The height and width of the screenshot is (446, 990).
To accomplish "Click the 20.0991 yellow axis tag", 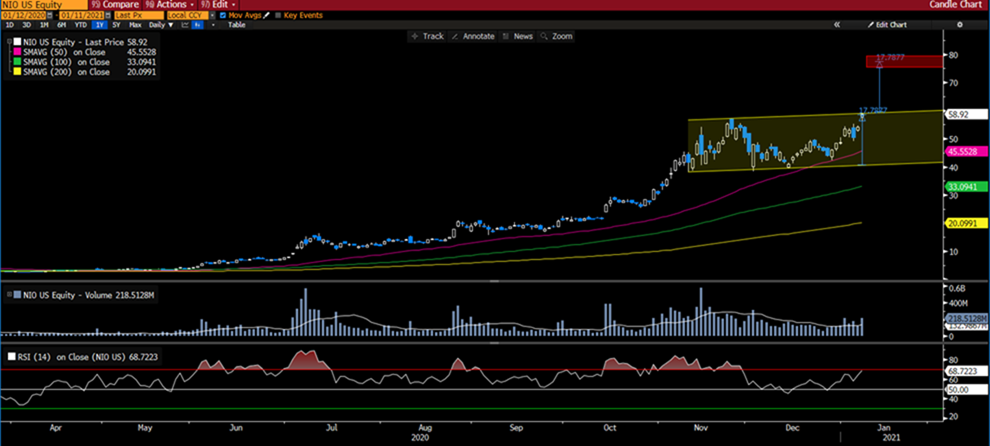I will pyautogui.click(x=965, y=223).
